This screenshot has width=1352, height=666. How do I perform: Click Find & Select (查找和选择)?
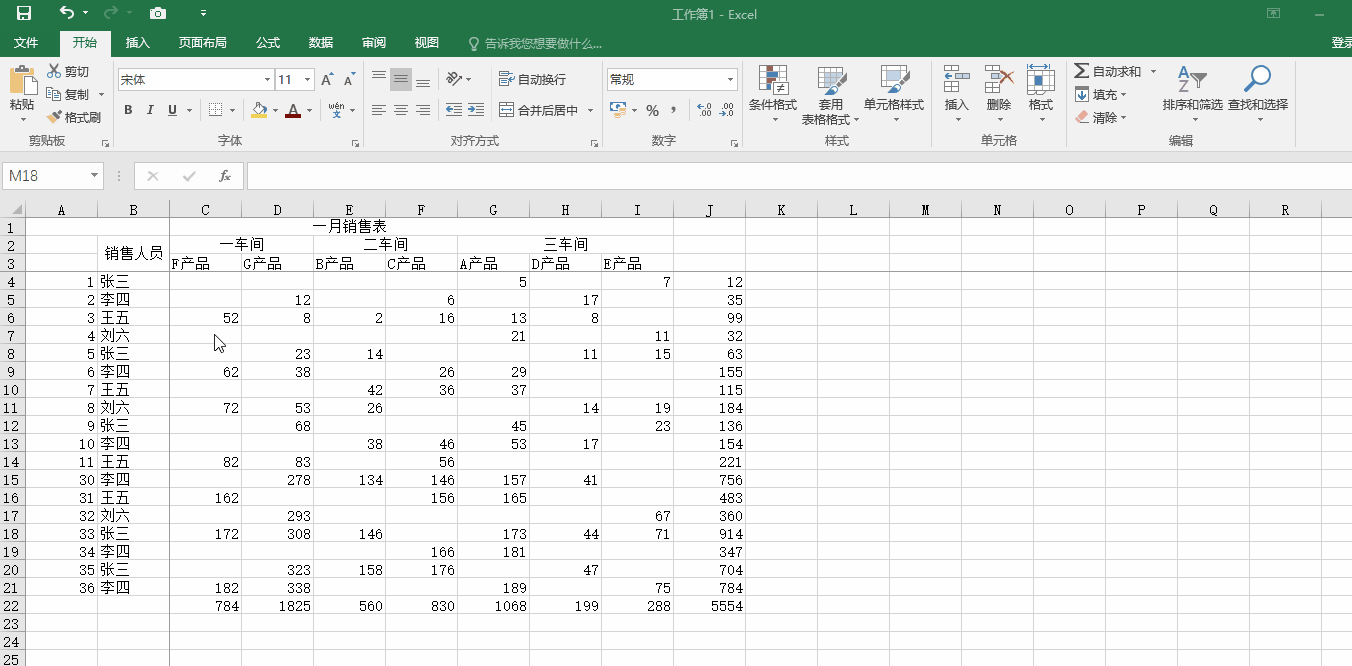point(1258,95)
